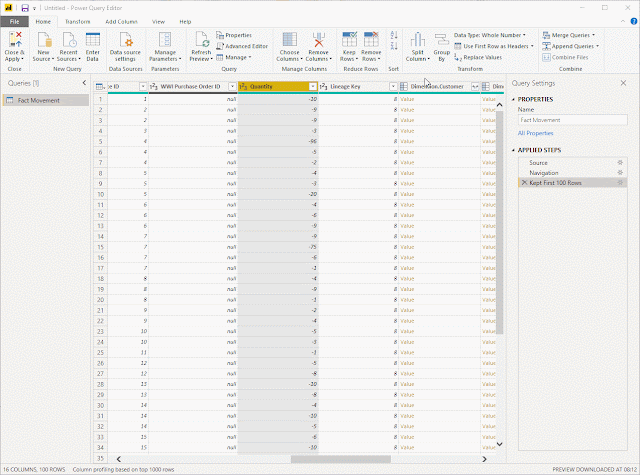The width and height of the screenshot is (640, 475).
Task: Click the Keep Rows icon
Action: click(x=349, y=40)
